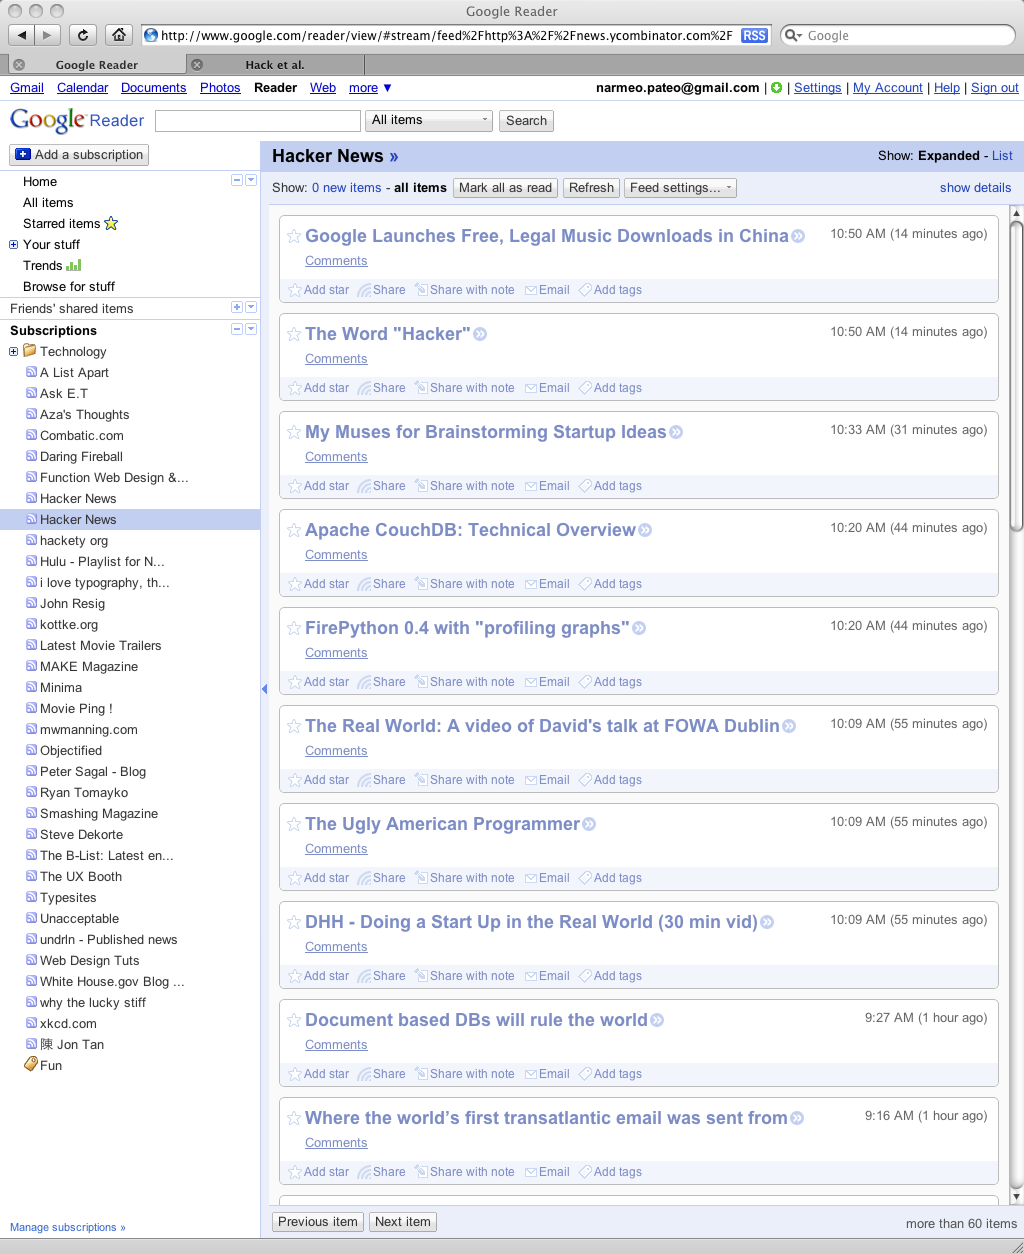1024x1254 pixels.
Task: Click the feed Refresh button
Action: 591,187
